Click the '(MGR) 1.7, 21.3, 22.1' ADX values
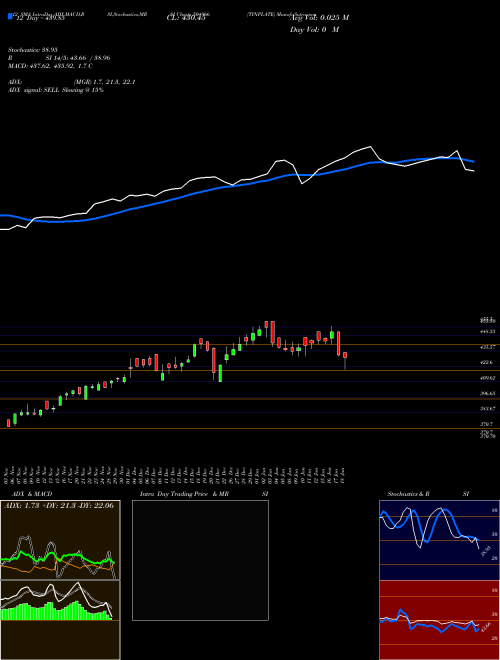Viewport: 500px width, 660px height. point(104,82)
